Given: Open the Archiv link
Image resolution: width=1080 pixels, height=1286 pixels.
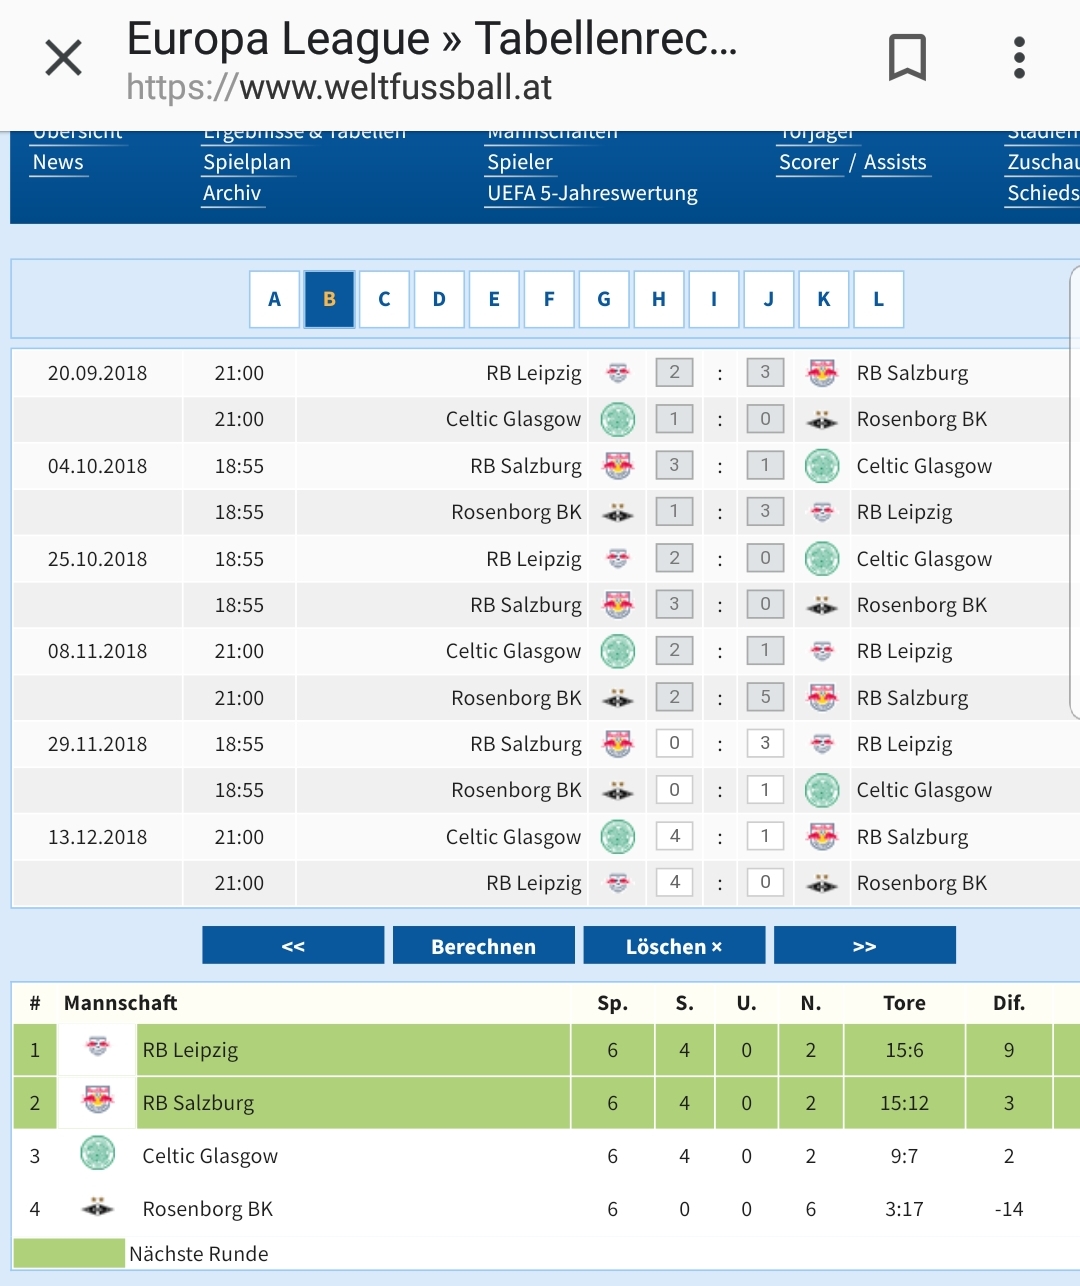Looking at the screenshot, I should (x=232, y=193).
